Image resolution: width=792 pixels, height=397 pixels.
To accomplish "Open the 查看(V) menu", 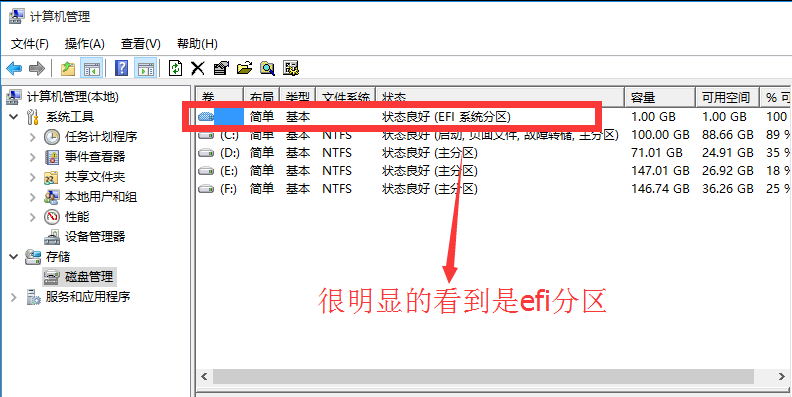I will click(141, 43).
